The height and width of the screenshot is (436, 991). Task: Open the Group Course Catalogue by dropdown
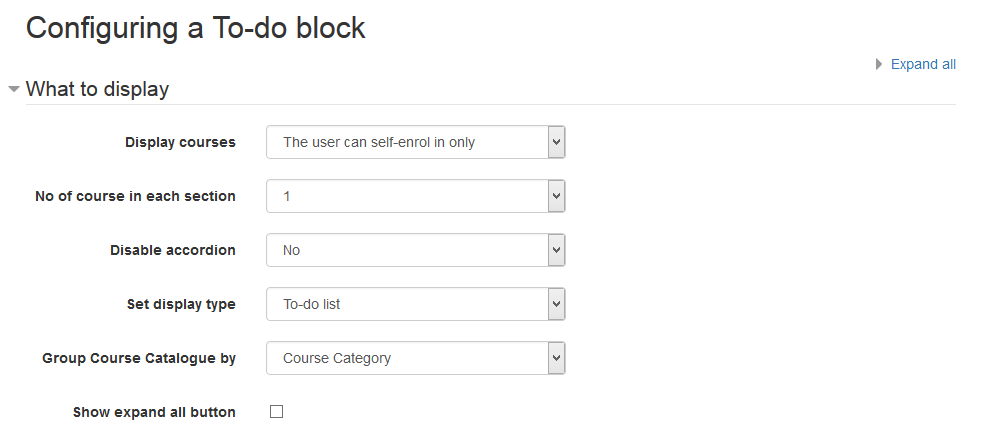pyautogui.click(x=407, y=358)
